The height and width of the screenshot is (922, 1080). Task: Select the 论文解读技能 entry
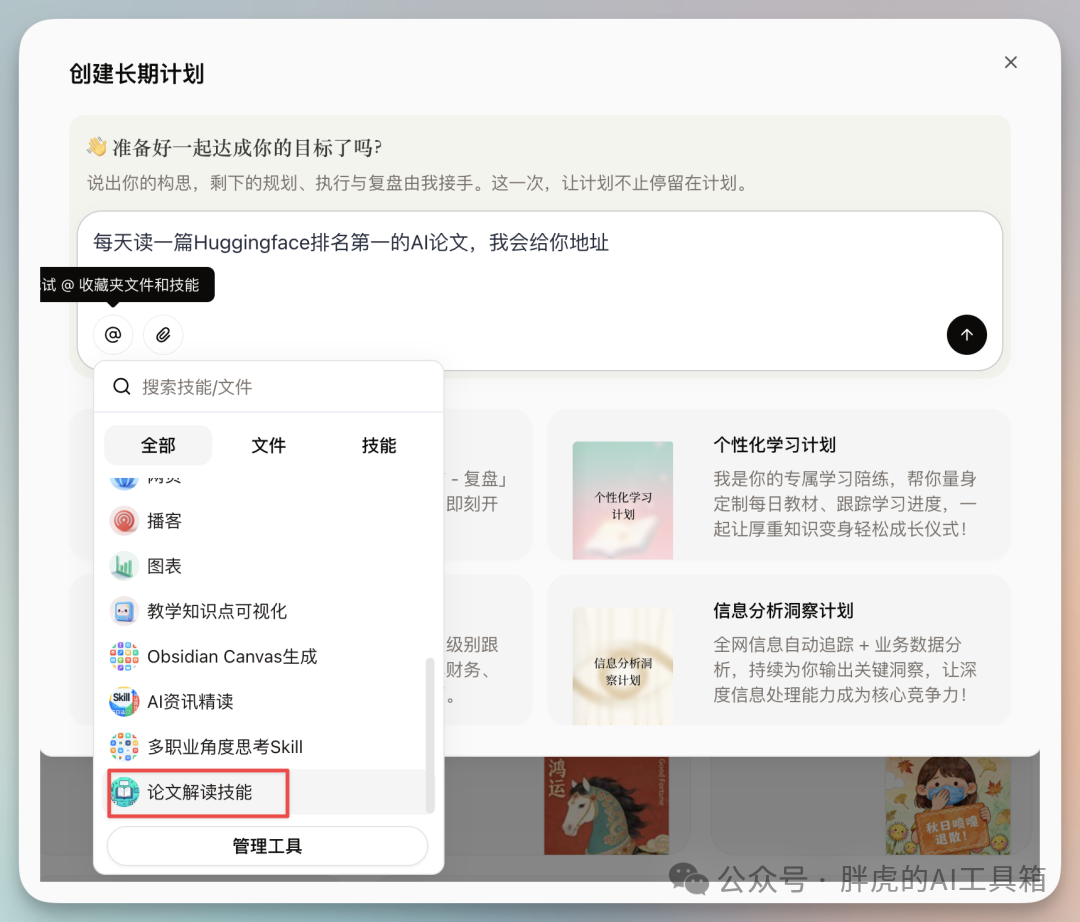(x=199, y=792)
